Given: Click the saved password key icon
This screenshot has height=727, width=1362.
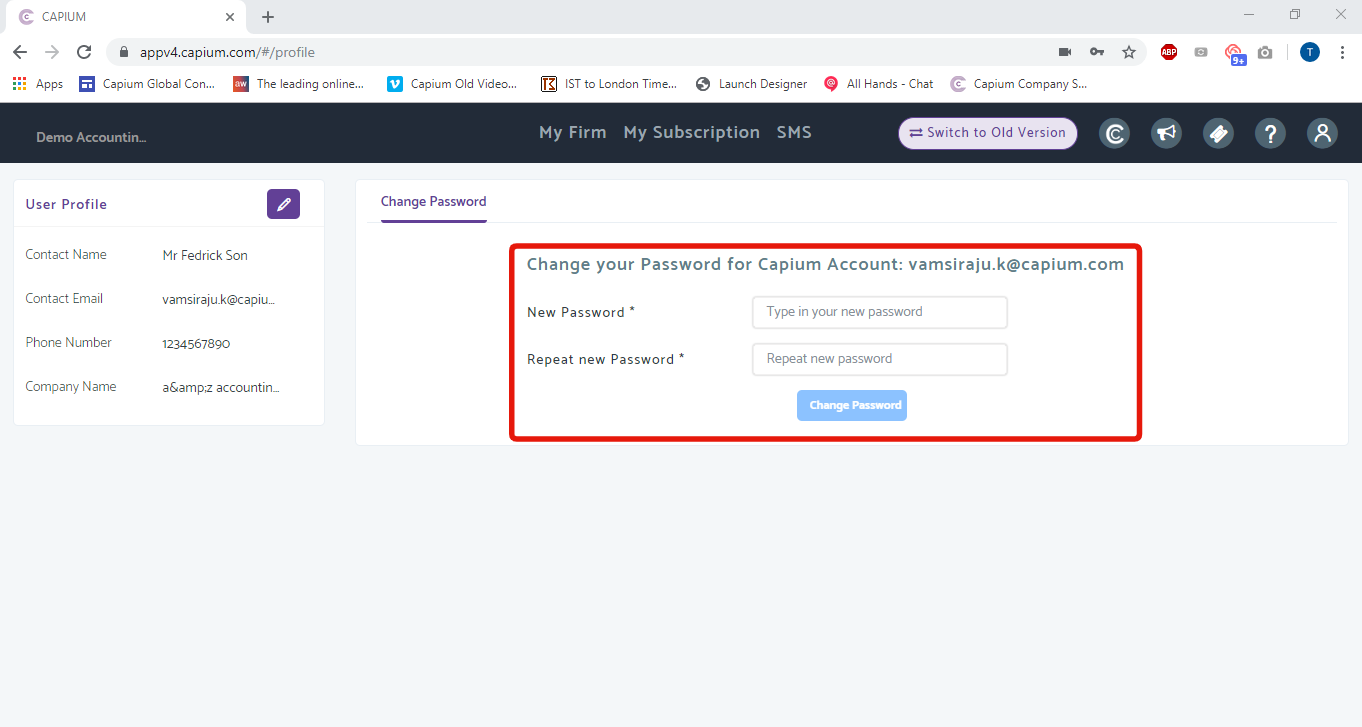Looking at the screenshot, I should point(1097,52).
